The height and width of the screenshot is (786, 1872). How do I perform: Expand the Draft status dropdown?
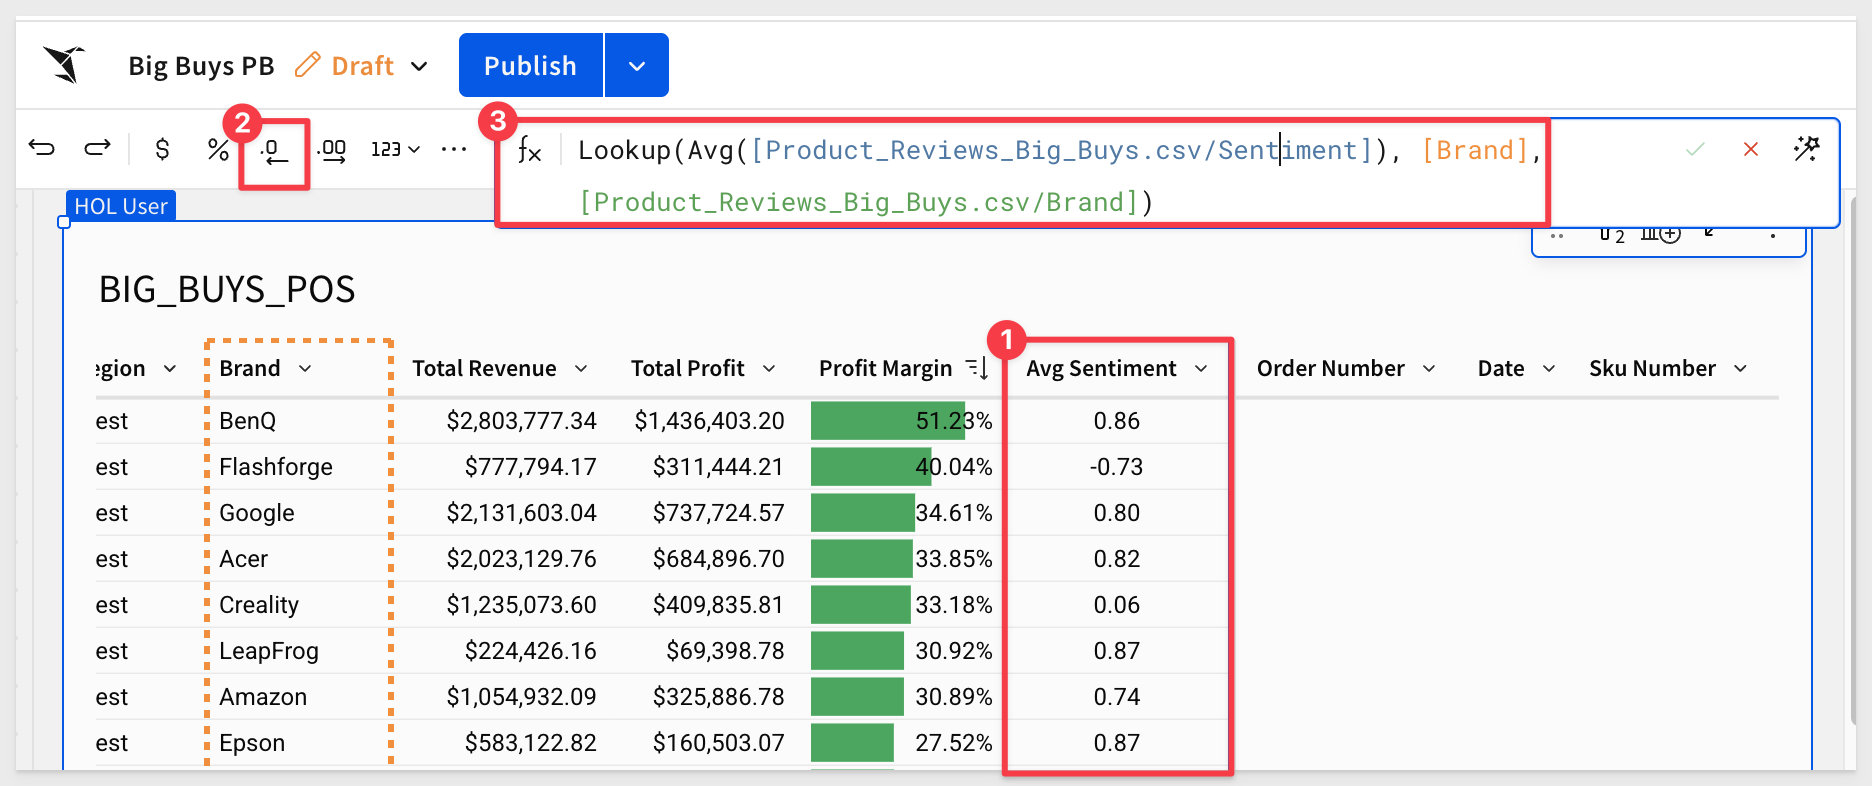click(419, 66)
